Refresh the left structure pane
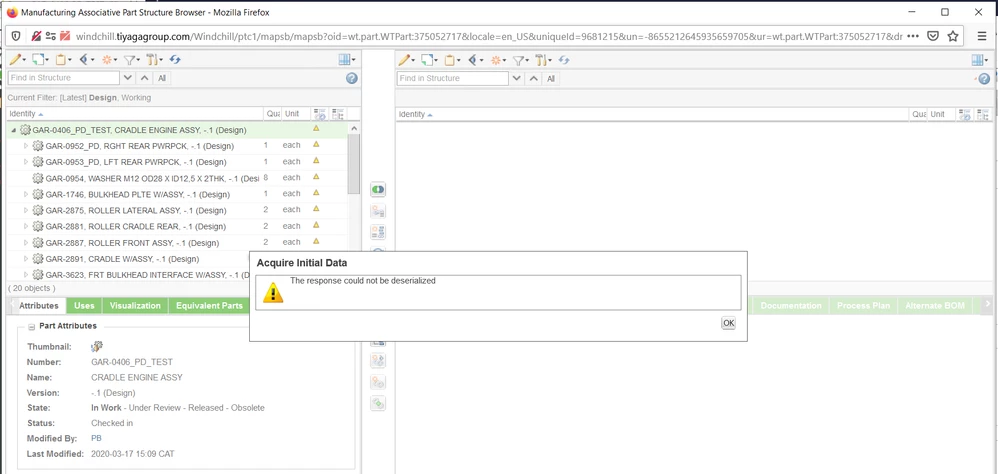998x474 pixels. pos(175,60)
